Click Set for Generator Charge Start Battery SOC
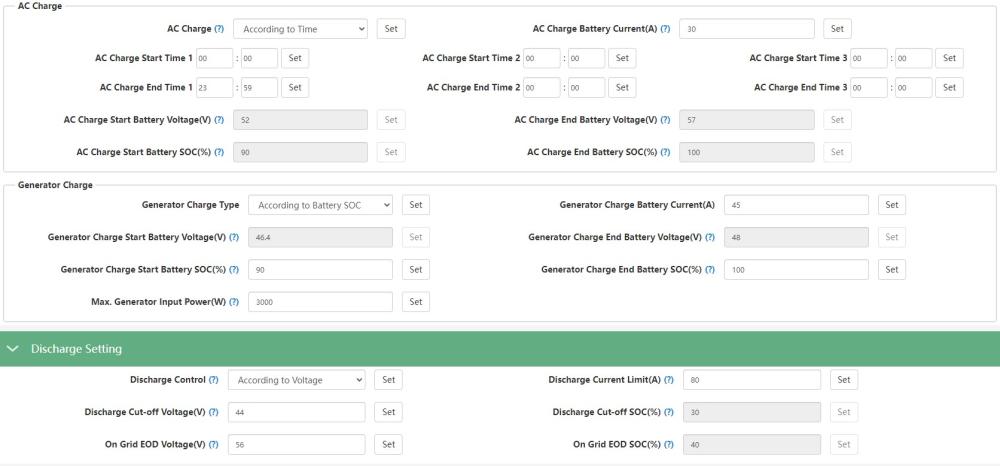Viewport: 1000px width, 466px height. click(x=416, y=270)
